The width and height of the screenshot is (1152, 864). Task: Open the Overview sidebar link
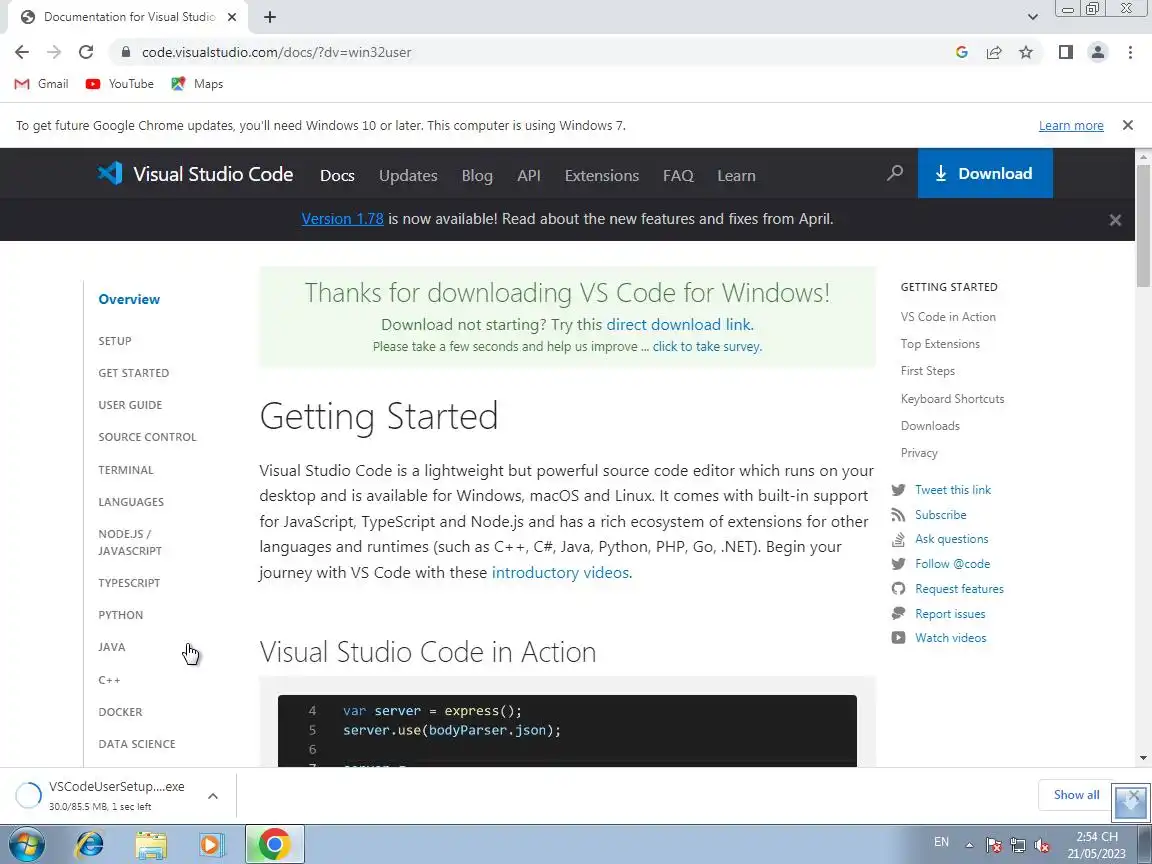coord(129,300)
